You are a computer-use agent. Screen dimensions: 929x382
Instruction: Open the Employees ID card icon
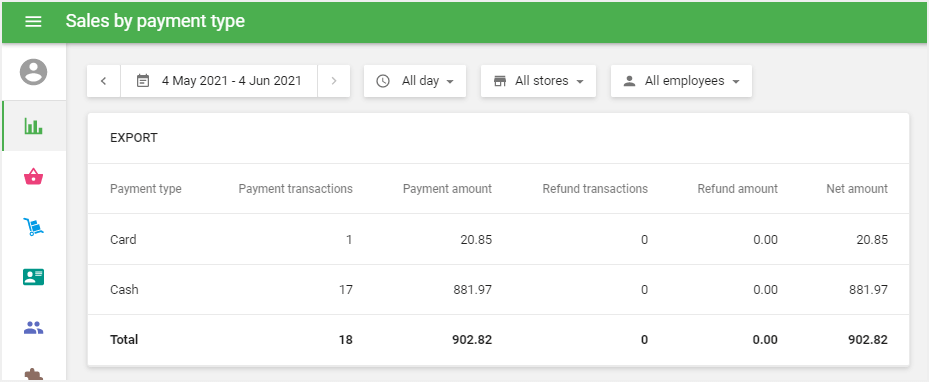(33, 277)
